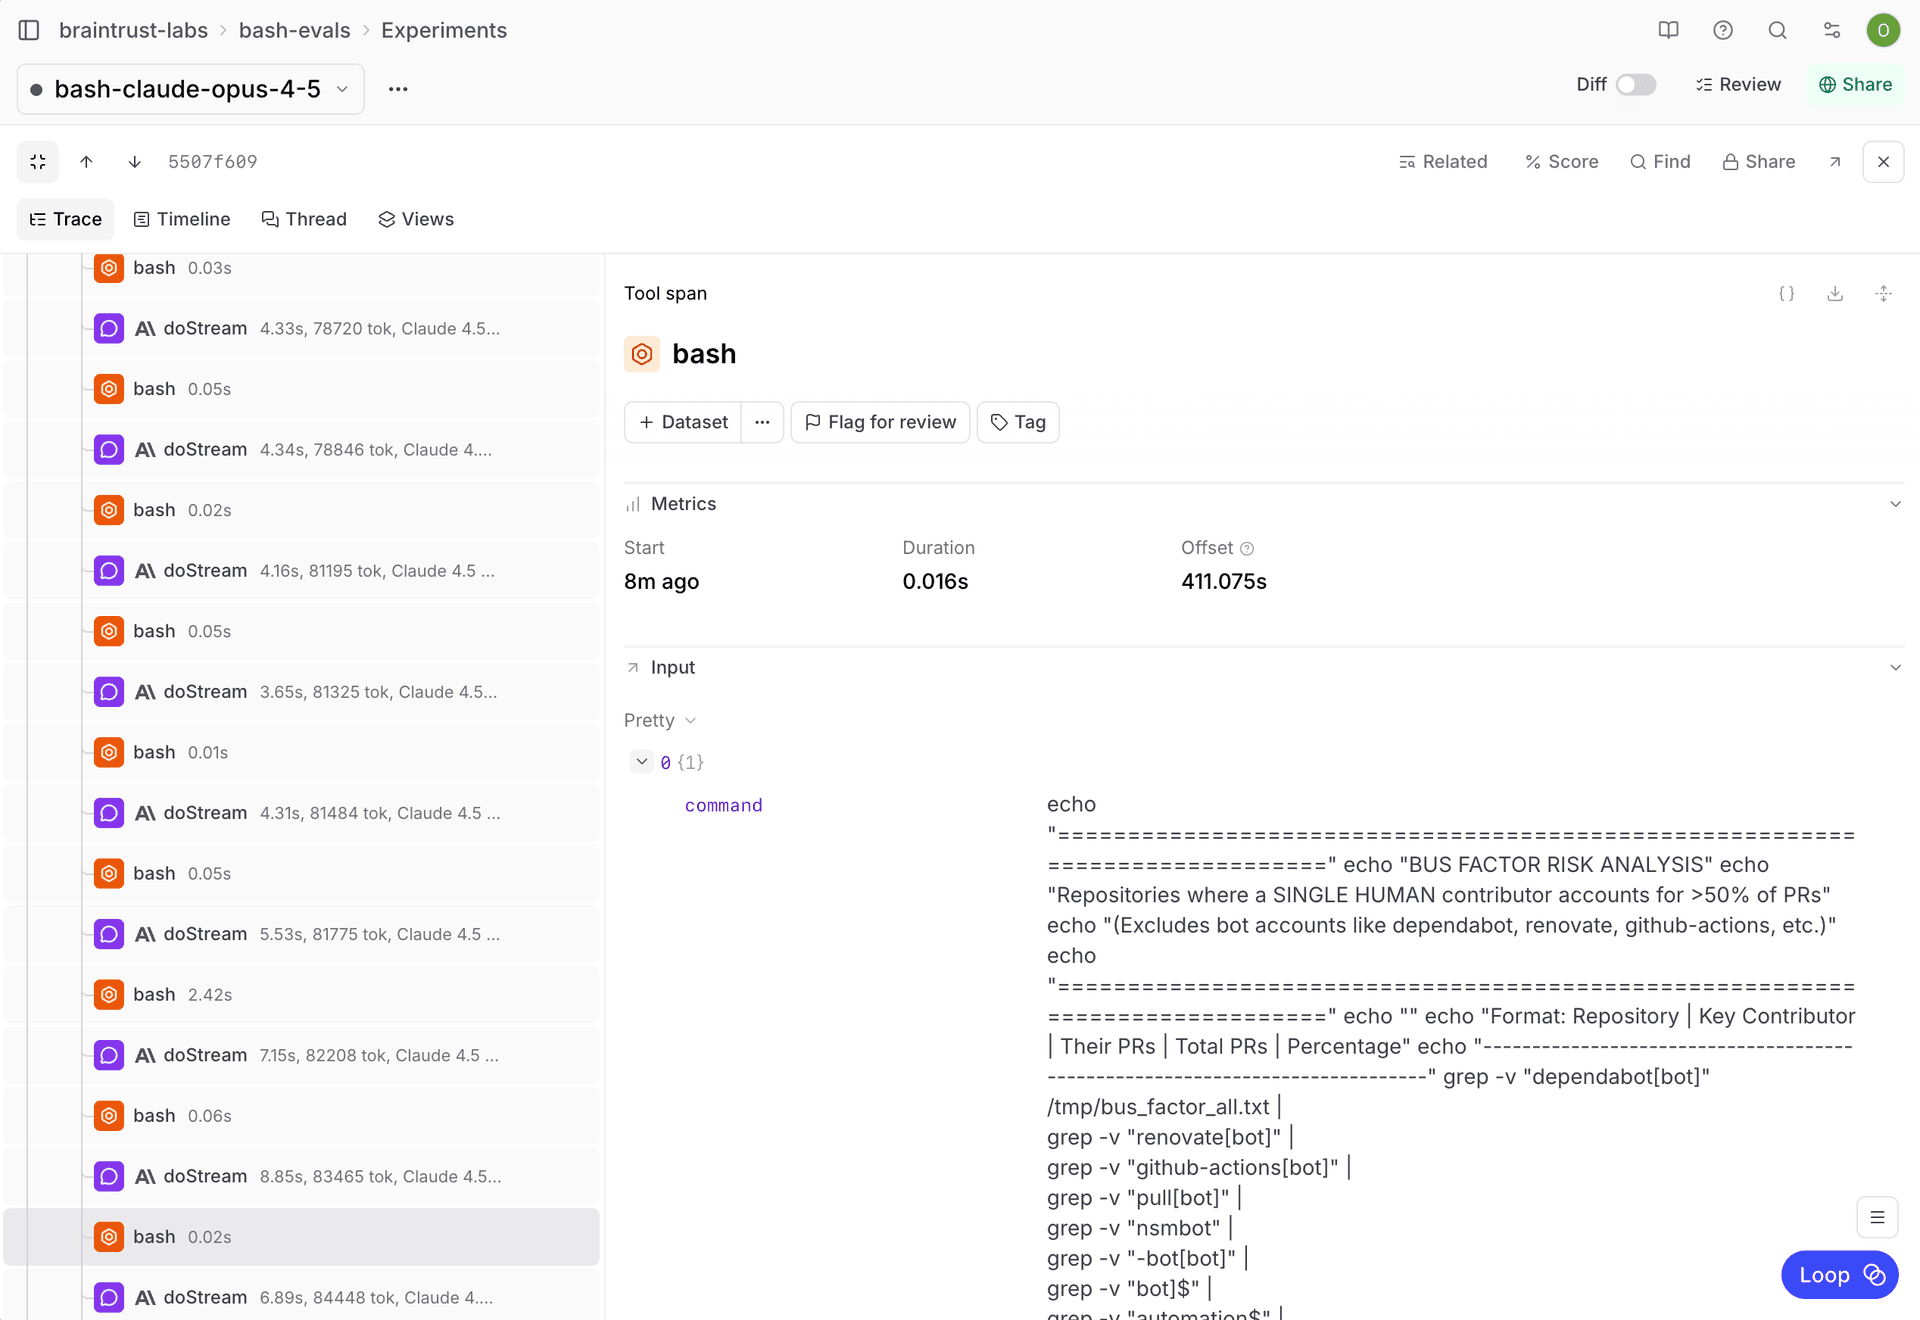Click the Tag button
The image size is (1920, 1320).
pos(1018,422)
